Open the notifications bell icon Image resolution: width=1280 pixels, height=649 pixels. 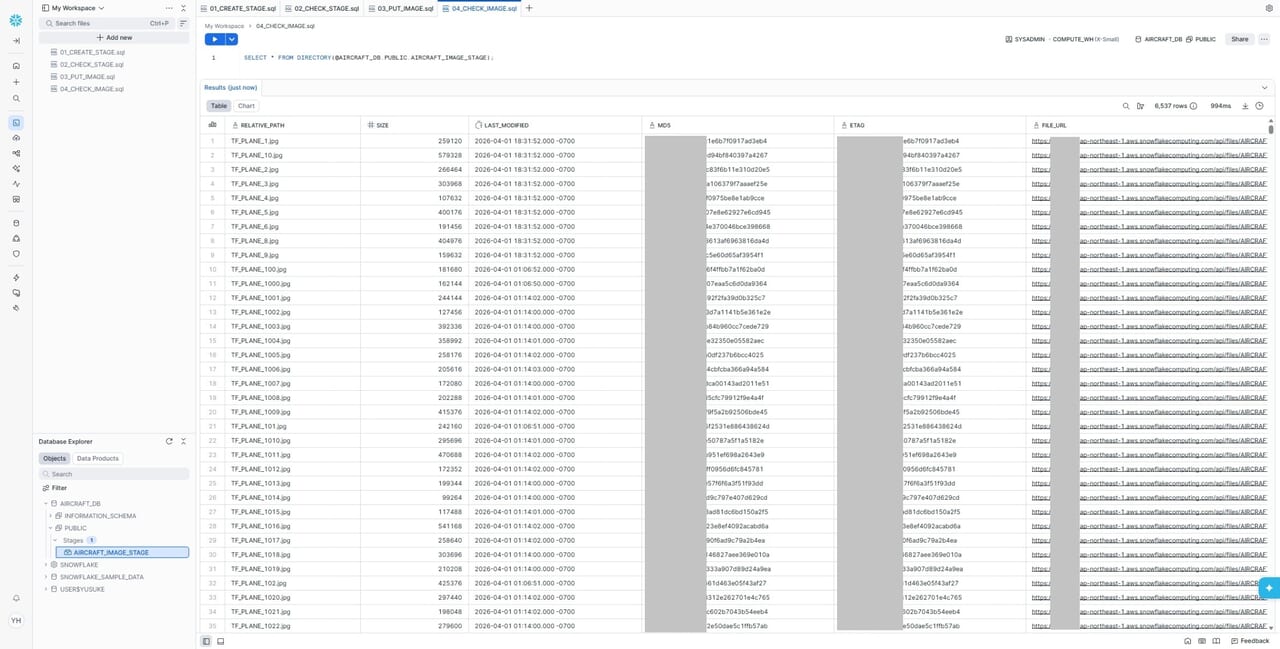tap(16, 598)
